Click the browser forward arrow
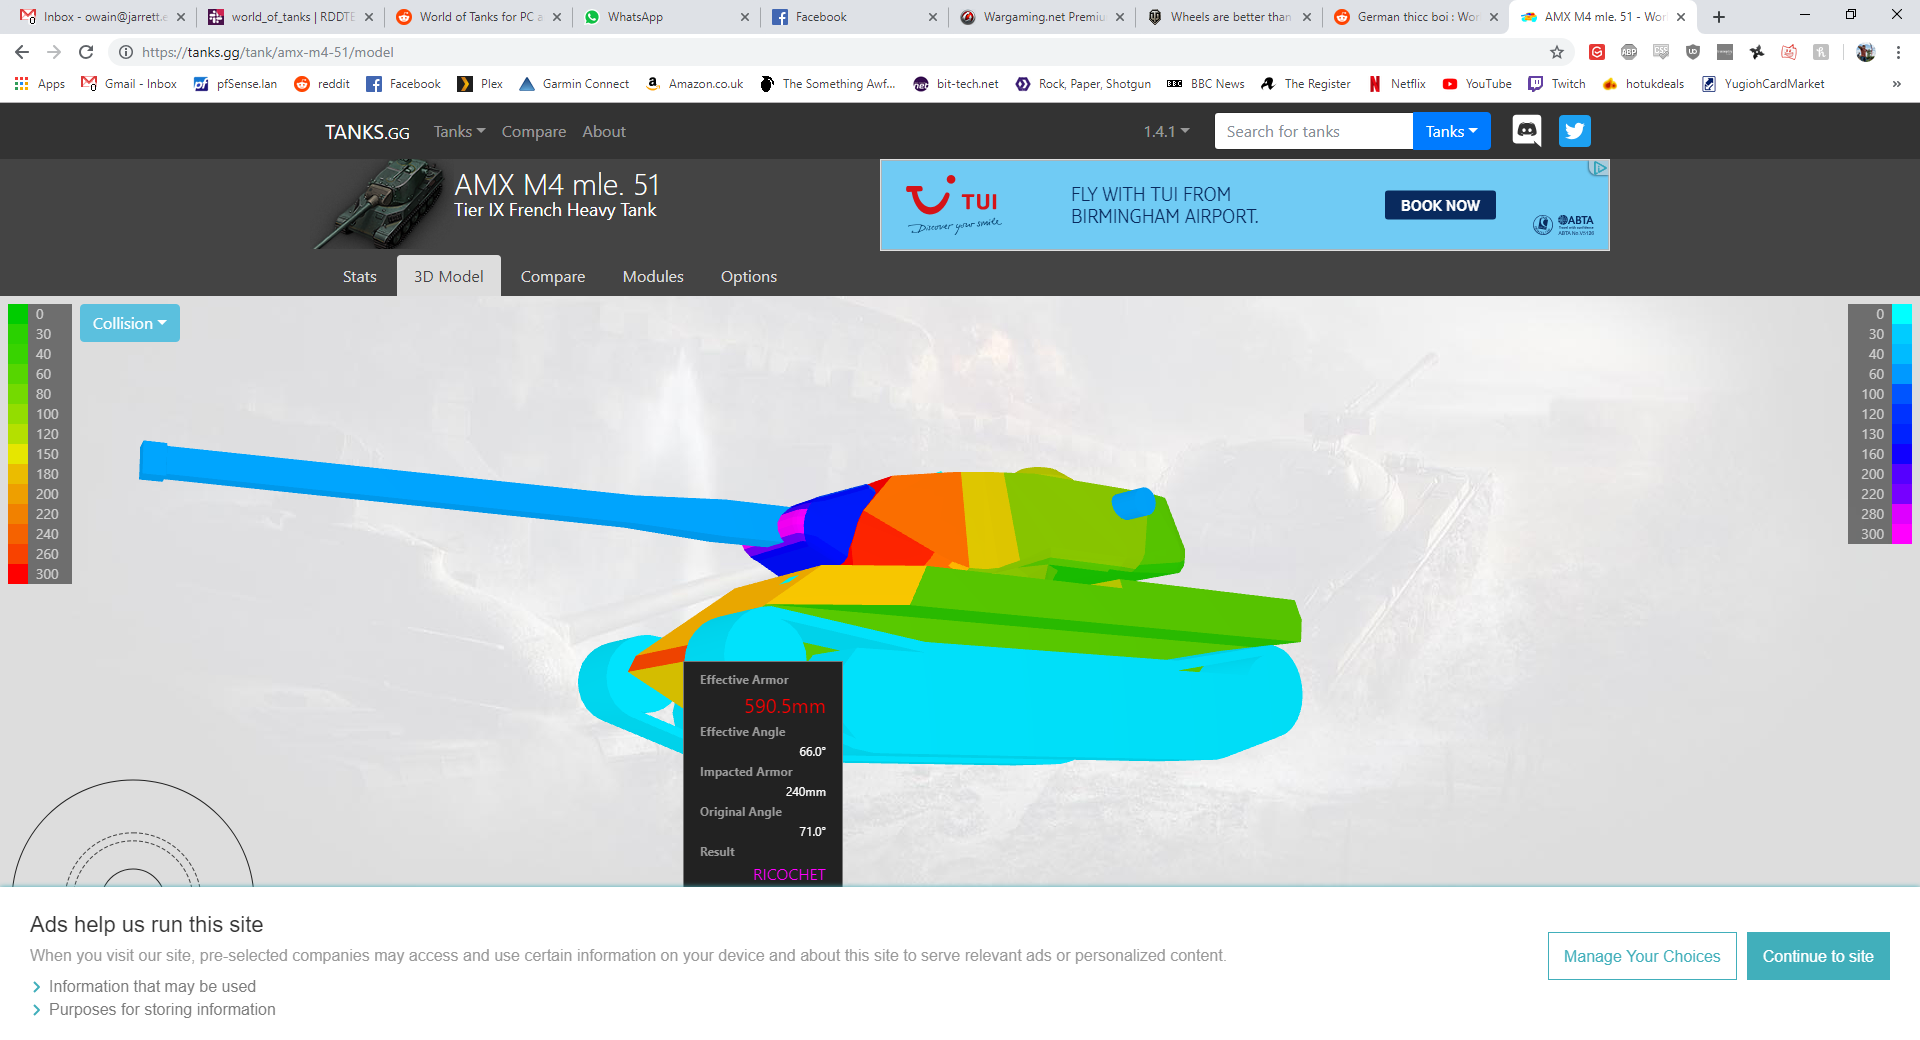The height and width of the screenshot is (1040, 1920). (54, 52)
